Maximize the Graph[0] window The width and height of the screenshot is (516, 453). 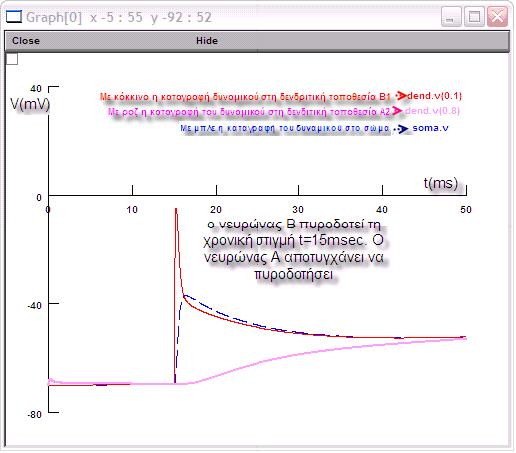point(474,17)
